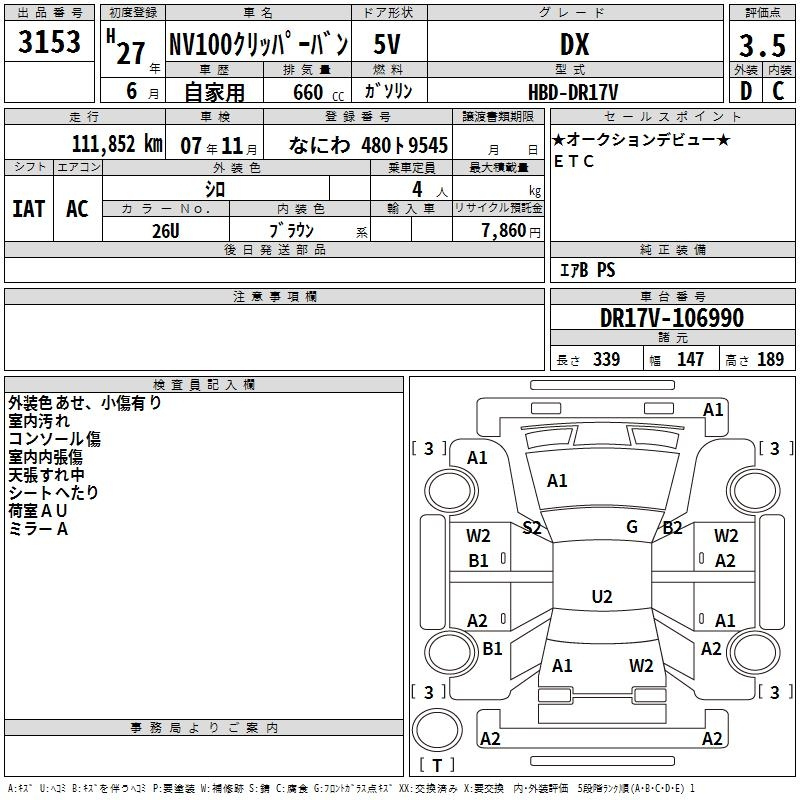Screen dimensions: 800x800
Task: Select exterior grade D
Action: tap(746, 91)
